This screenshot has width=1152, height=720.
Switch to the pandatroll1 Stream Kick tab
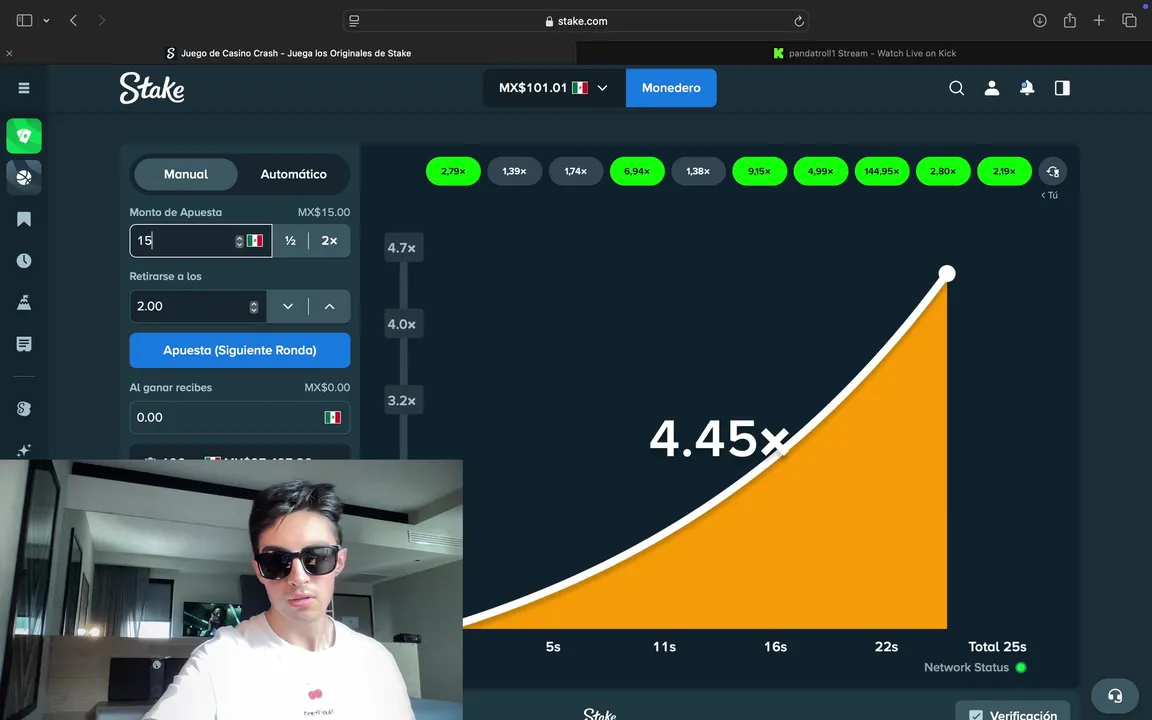(x=864, y=53)
